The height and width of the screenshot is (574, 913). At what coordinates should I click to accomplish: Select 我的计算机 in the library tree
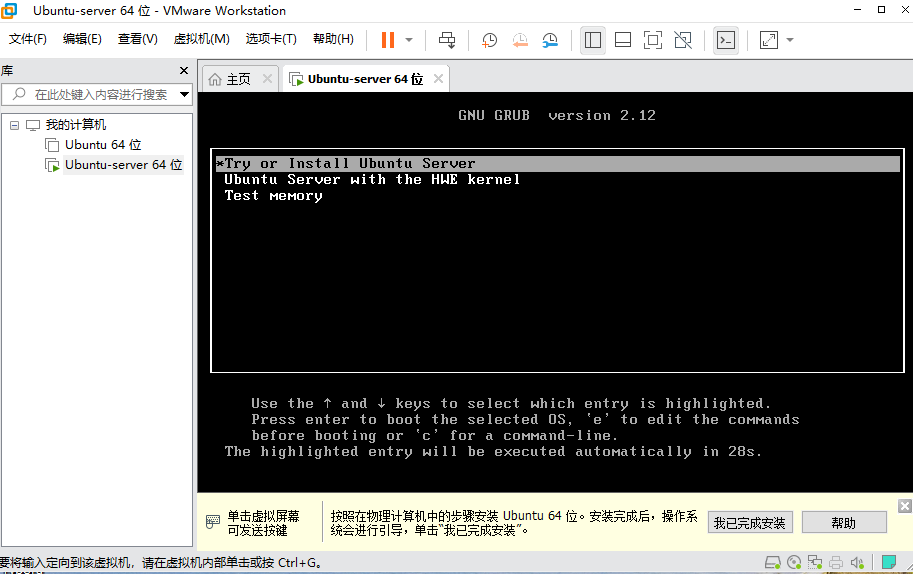click(76, 125)
